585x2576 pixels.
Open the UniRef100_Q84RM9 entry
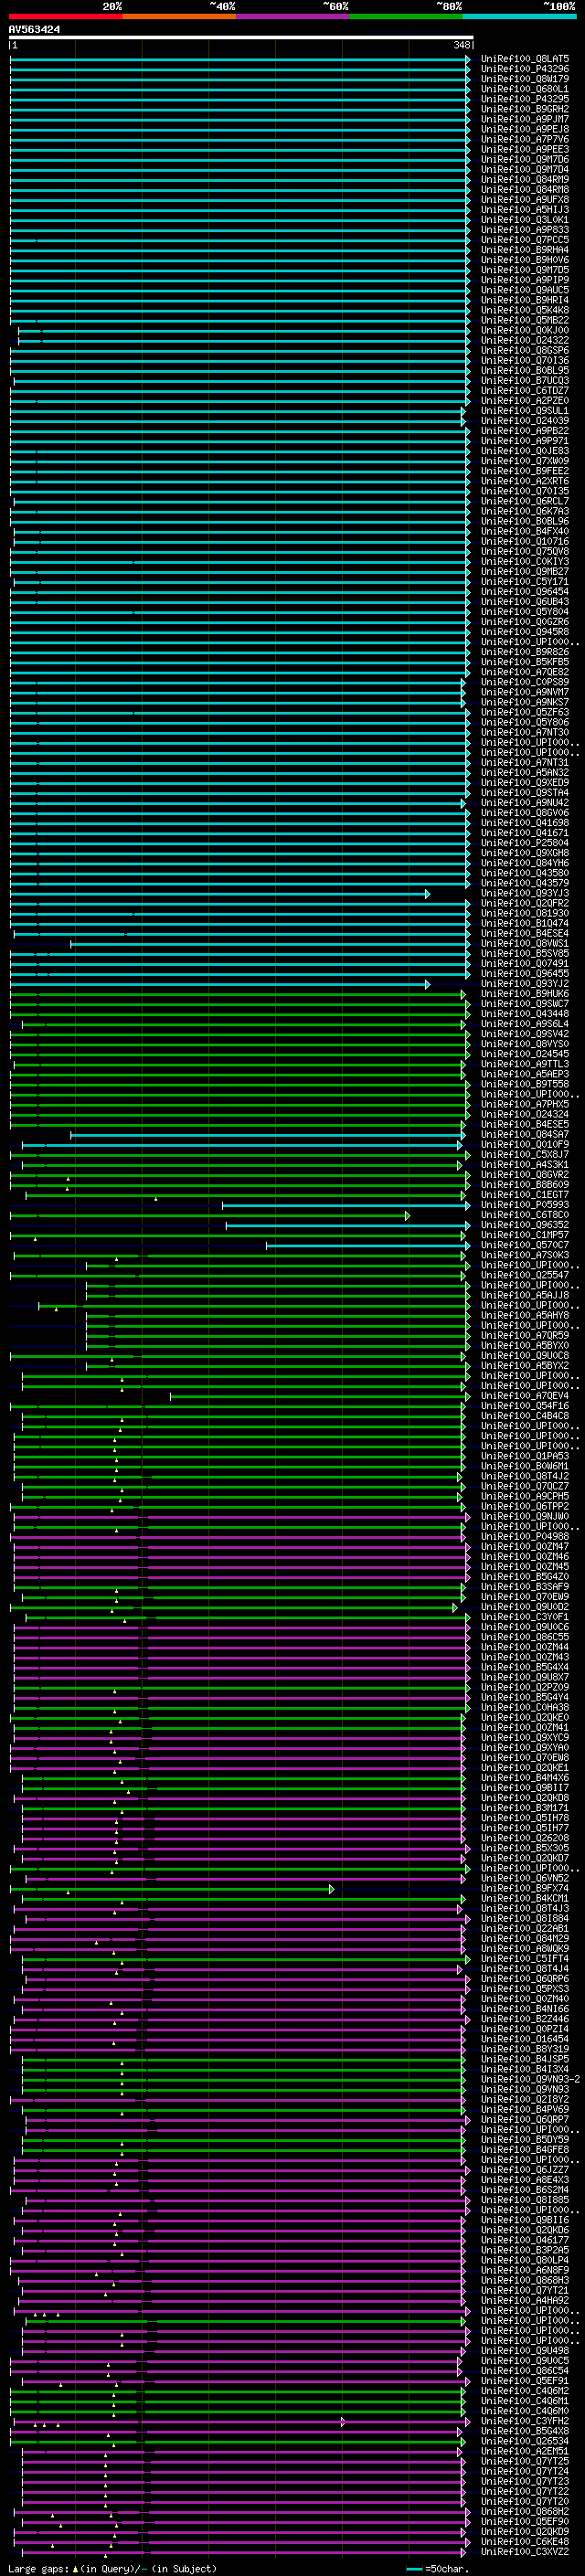(x=525, y=179)
